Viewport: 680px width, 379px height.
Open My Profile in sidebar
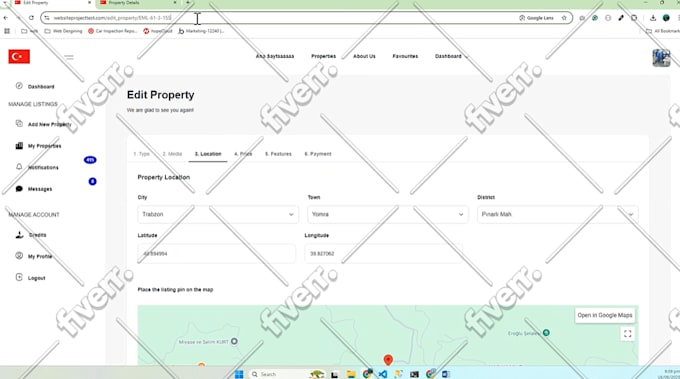[x=40, y=256]
